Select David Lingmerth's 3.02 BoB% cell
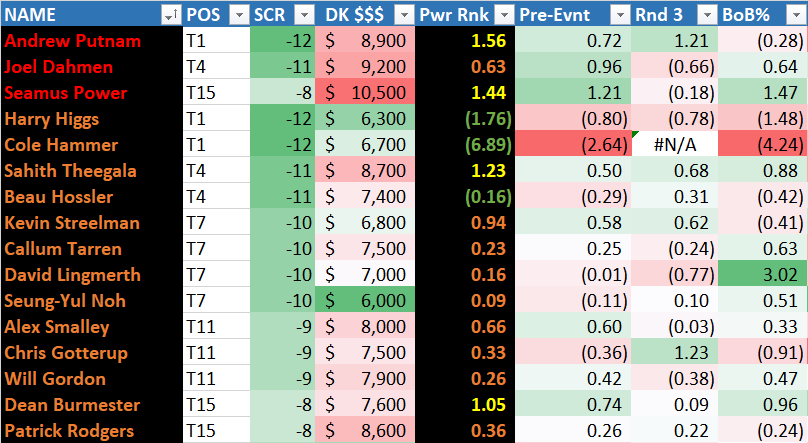This screenshot has height=443, width=808. 763,275
